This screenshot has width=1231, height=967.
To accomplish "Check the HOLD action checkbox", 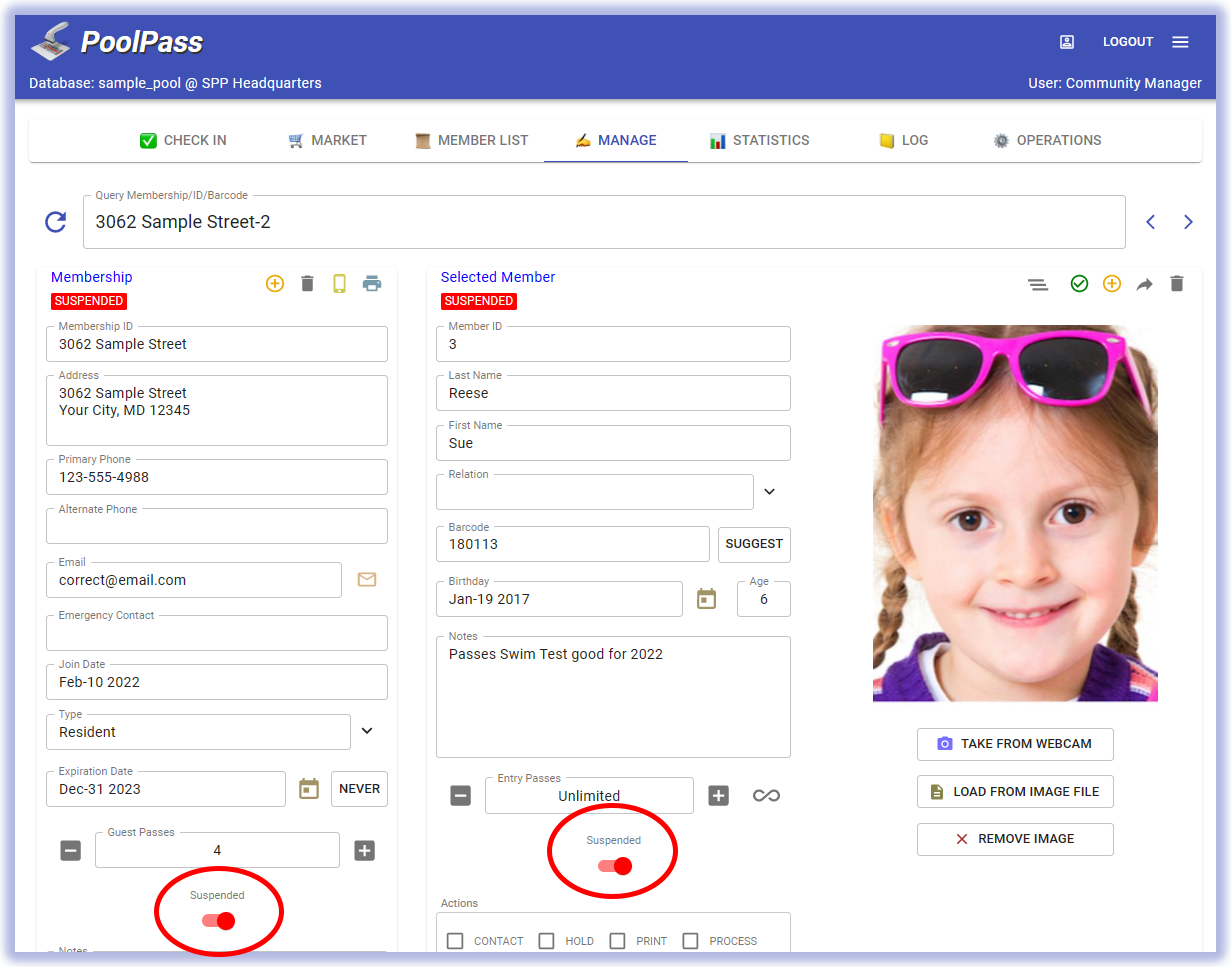I will tap(546, 941).
